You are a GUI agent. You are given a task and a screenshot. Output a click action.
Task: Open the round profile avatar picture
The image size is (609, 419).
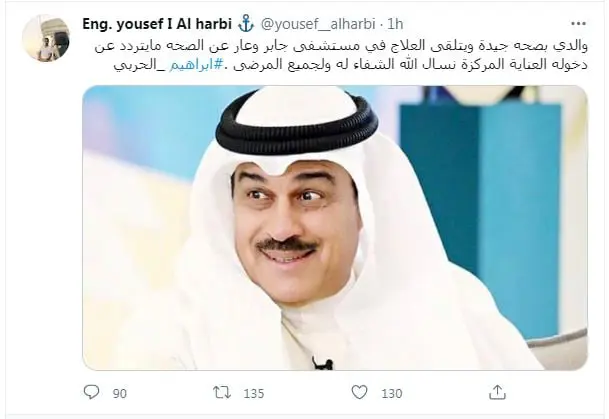tap(46, 38)
